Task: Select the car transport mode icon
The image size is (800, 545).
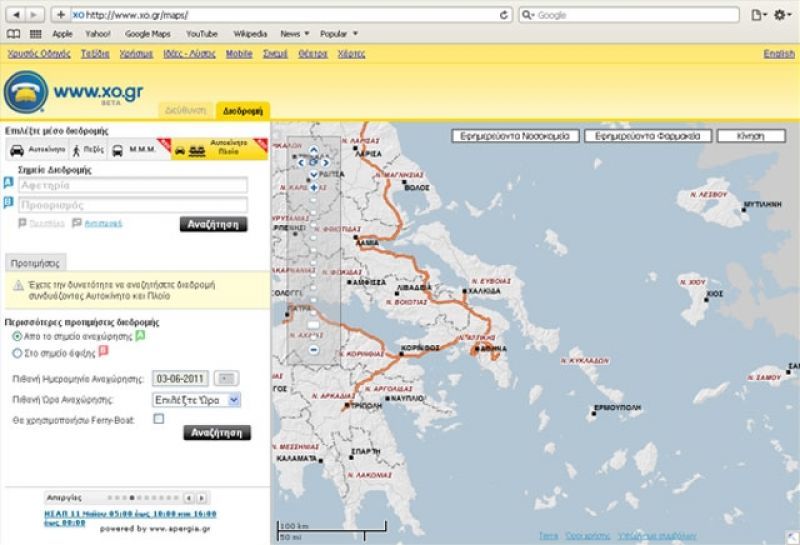Action: pos(17,150)
